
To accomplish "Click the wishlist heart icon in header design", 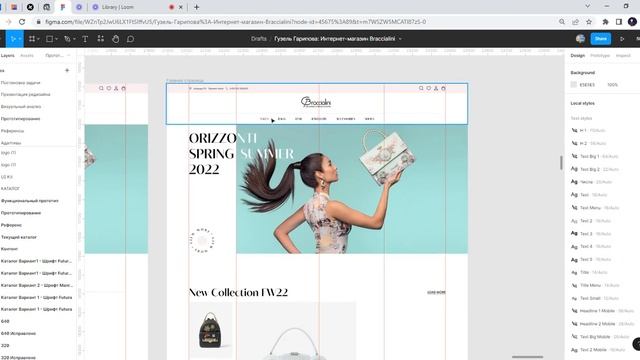I will click(x=429, y=88).
